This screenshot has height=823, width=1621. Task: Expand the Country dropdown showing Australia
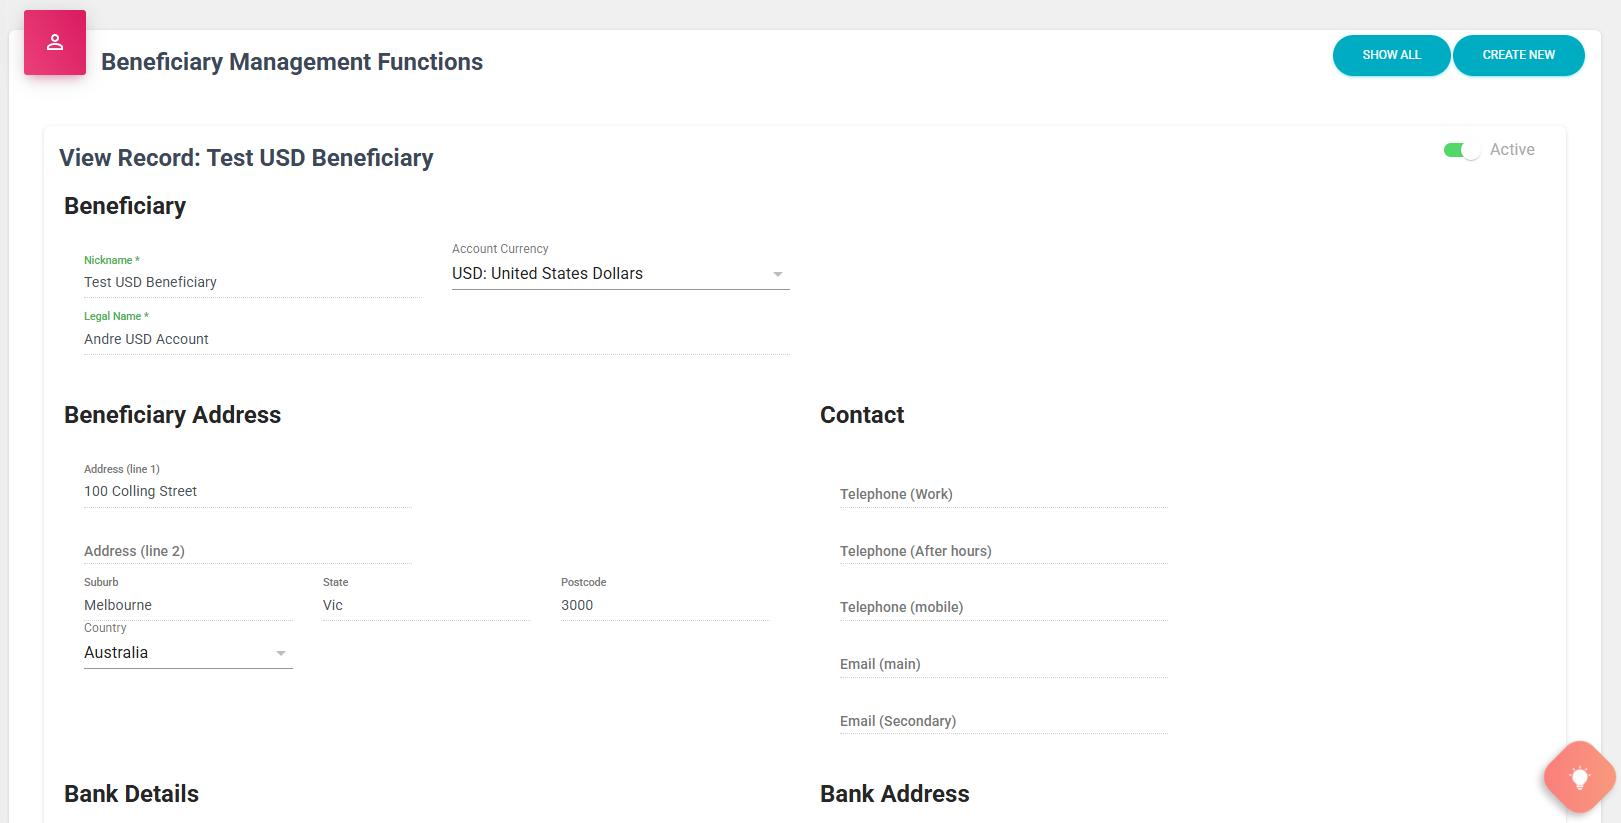tap(187, 653)
